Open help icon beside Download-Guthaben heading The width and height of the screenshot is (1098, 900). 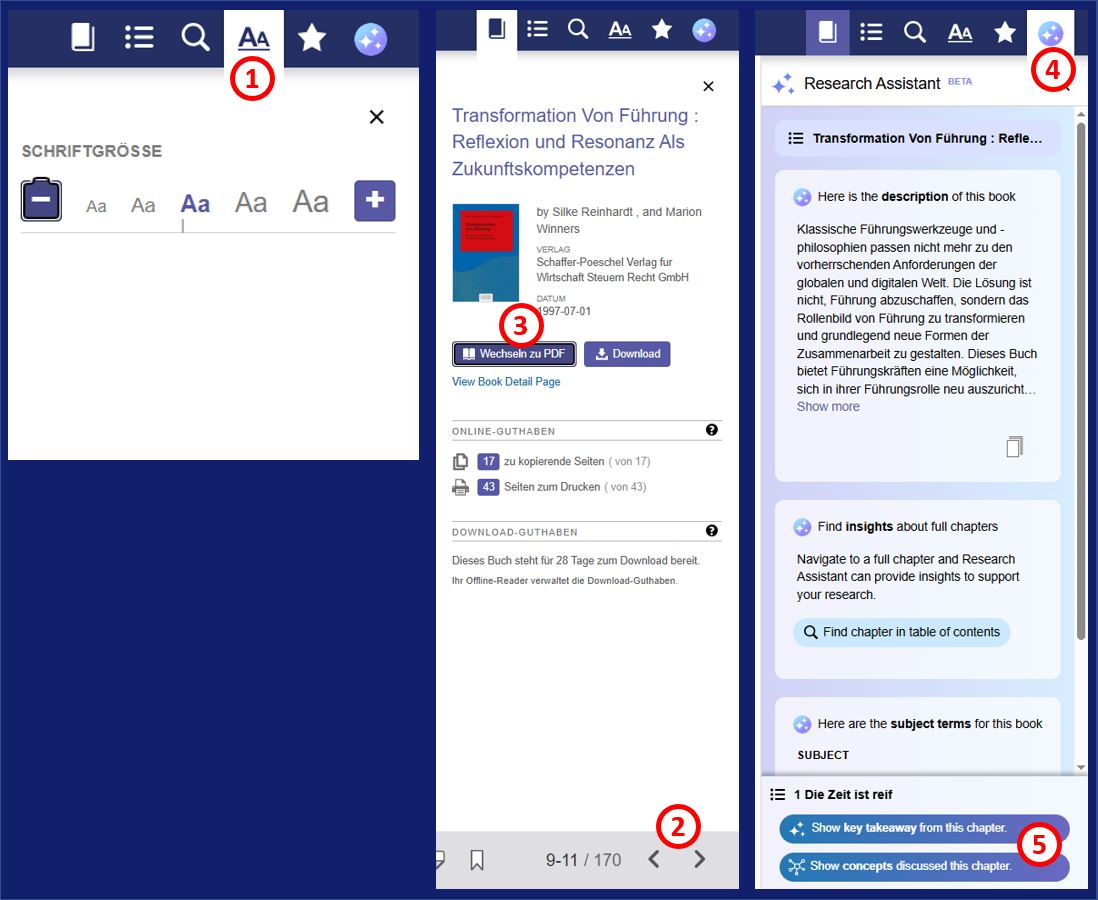point(711,531)
